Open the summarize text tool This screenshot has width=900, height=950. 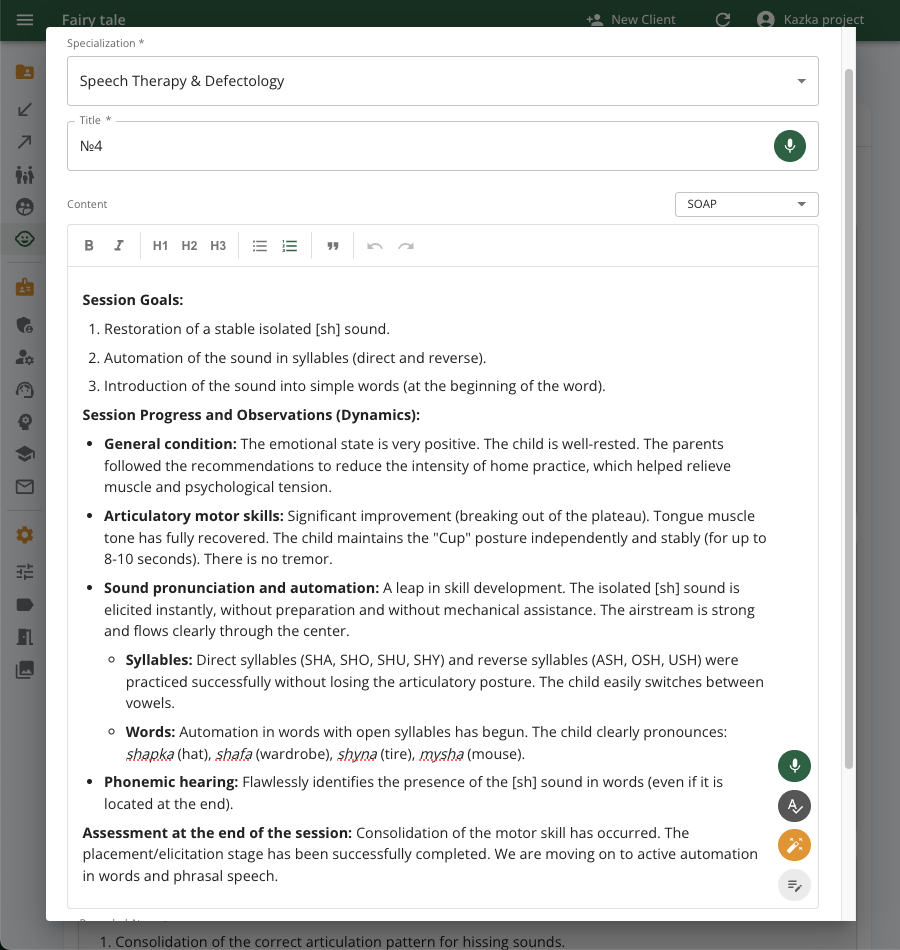click(x=794, y=885)
